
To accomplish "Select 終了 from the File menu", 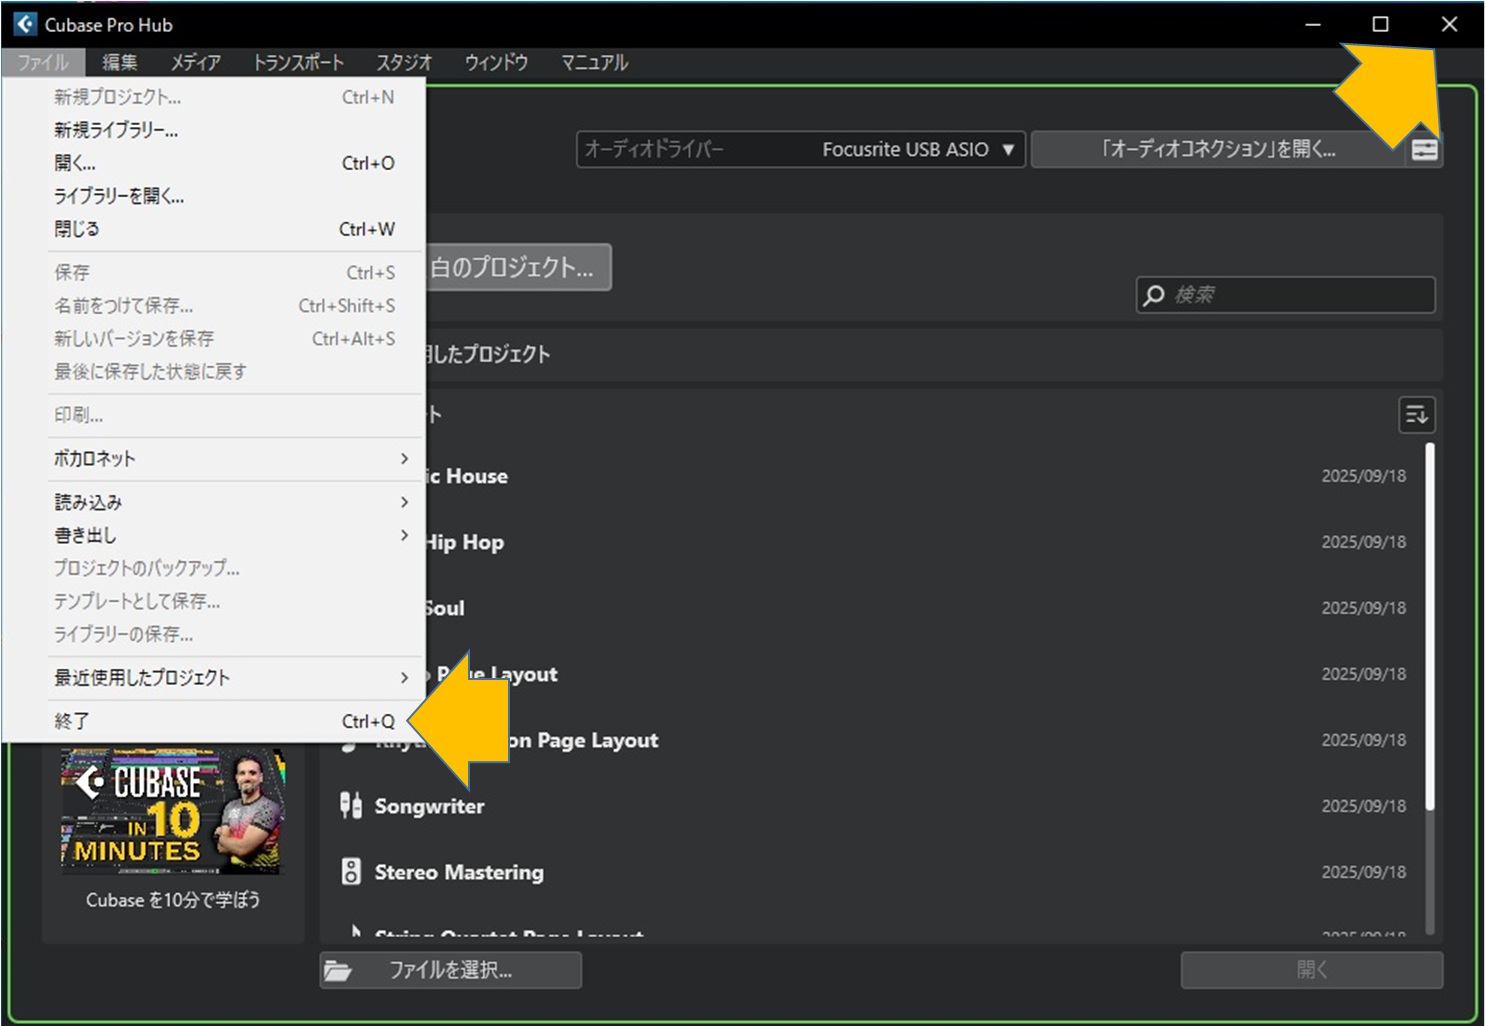I will point(72,721).
